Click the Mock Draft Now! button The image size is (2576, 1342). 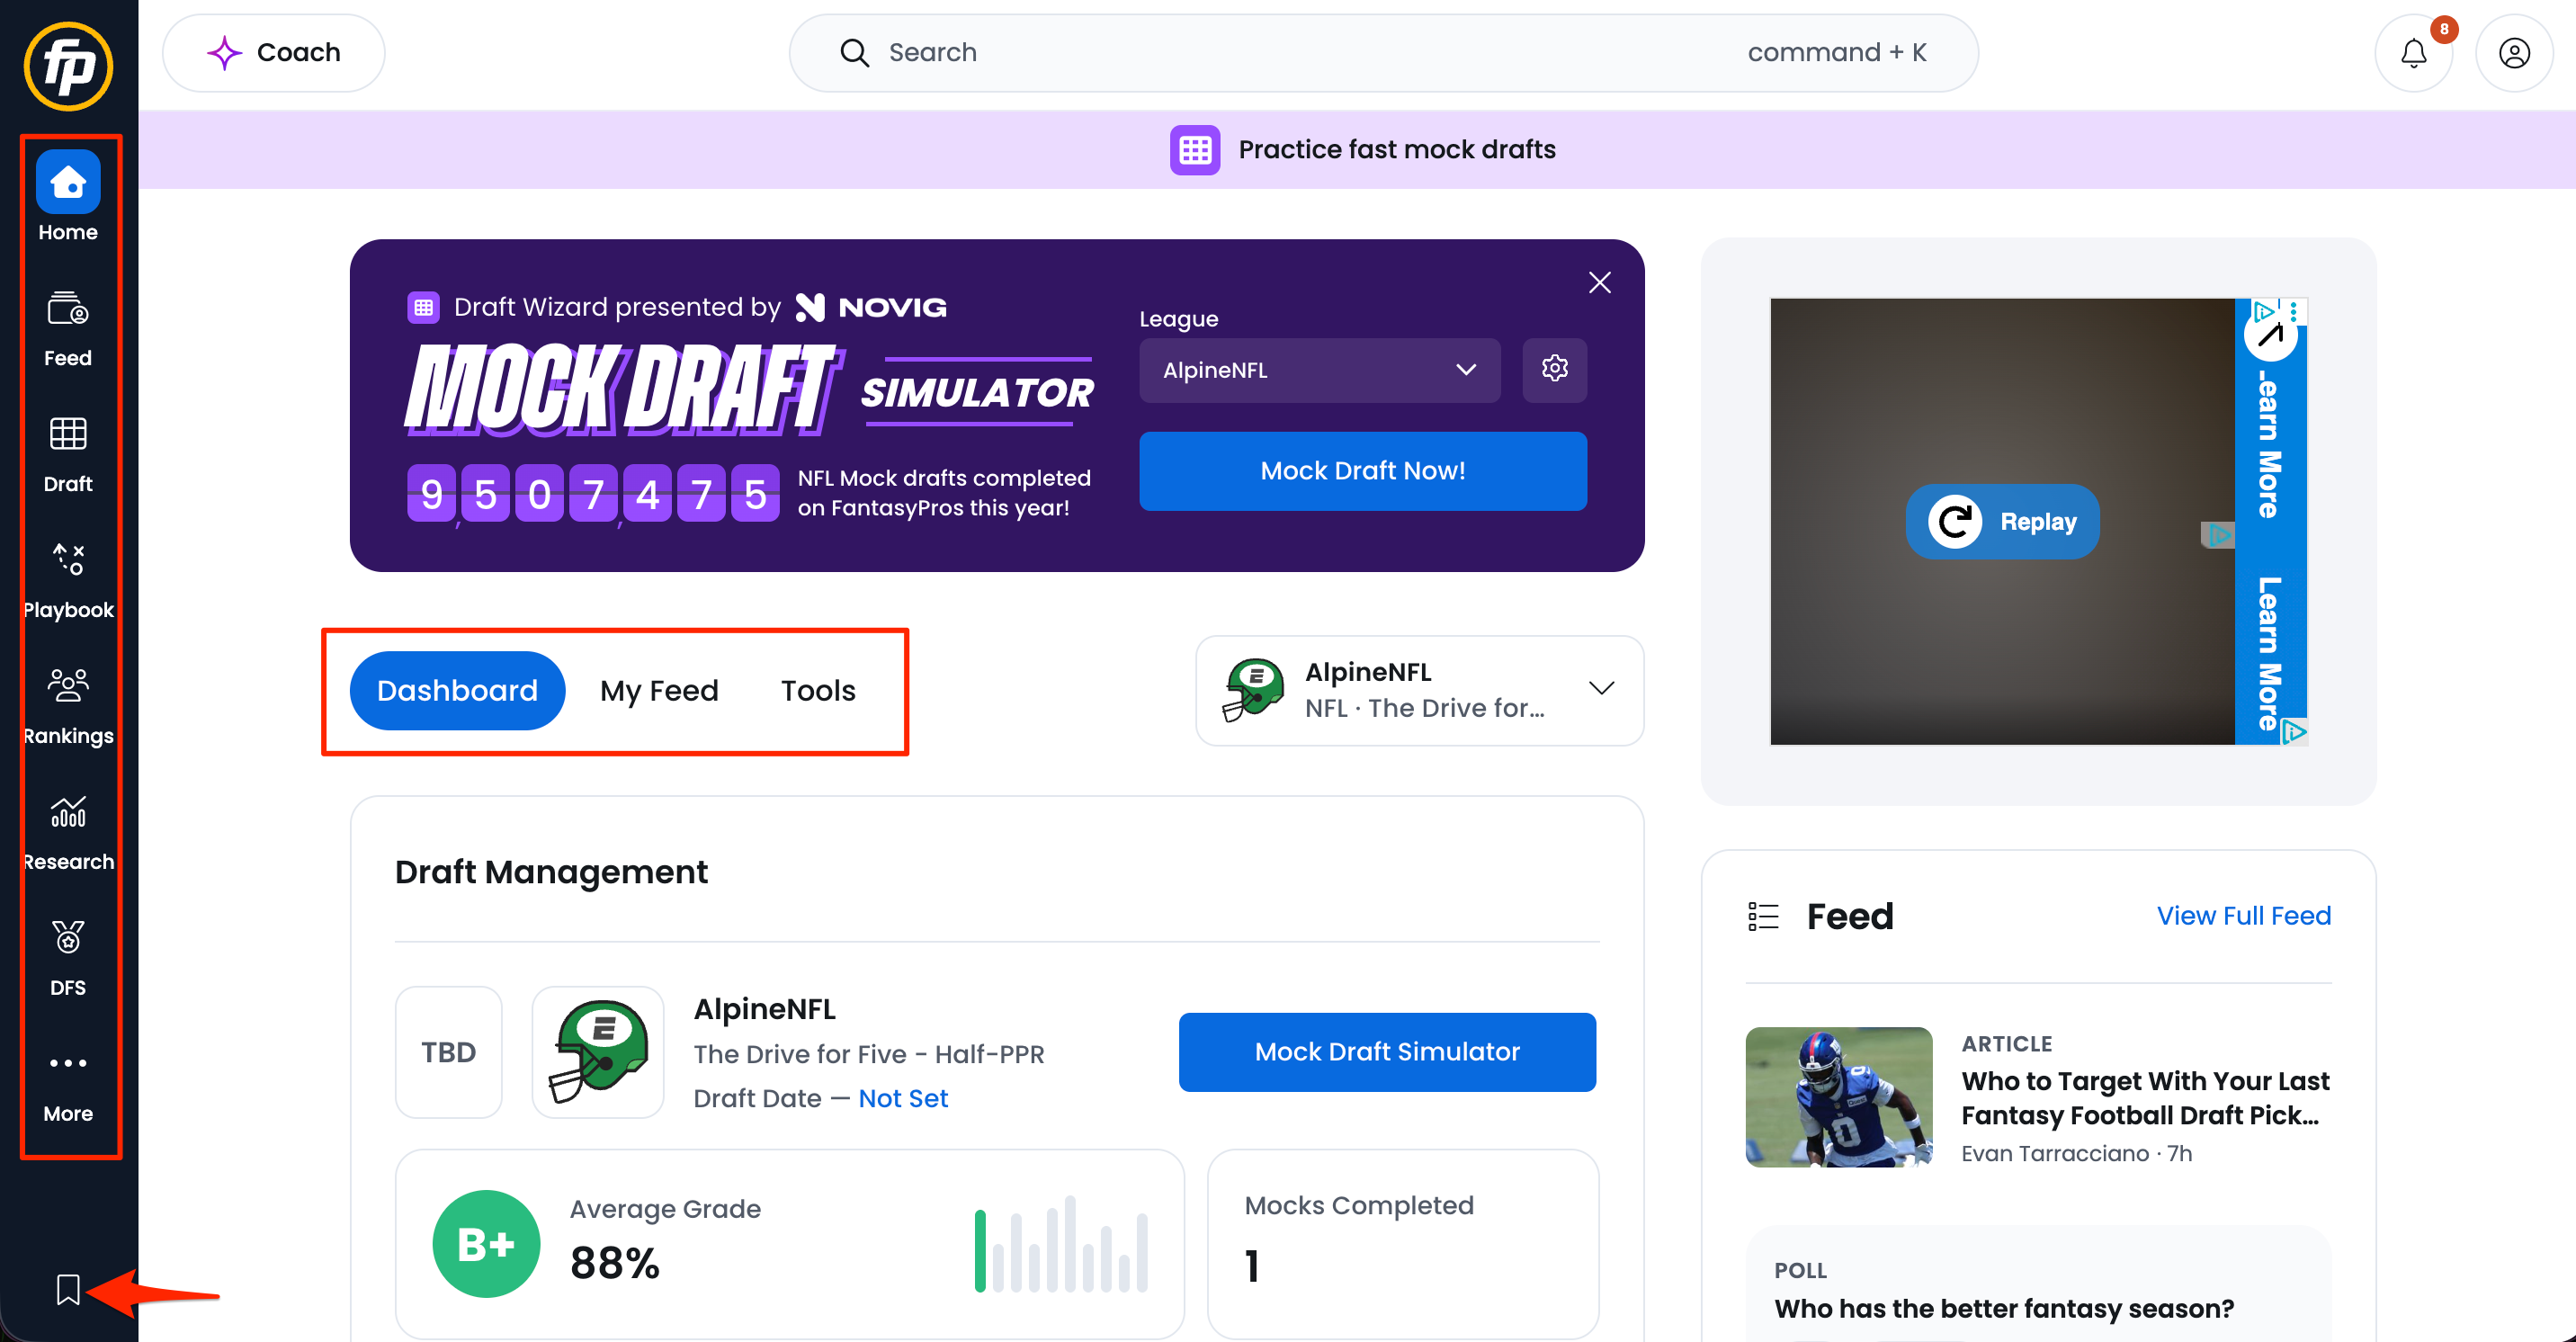(x=1363, y=471)
